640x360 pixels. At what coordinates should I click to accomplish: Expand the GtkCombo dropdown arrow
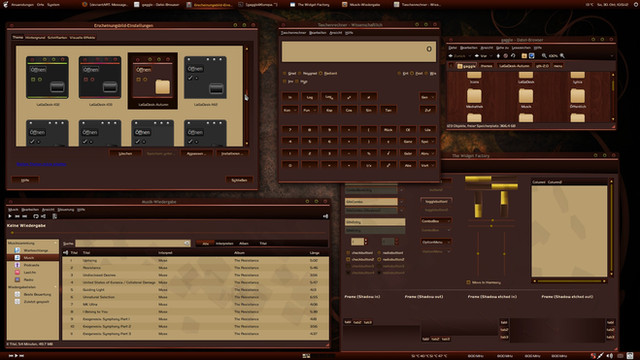click(401, 202)
